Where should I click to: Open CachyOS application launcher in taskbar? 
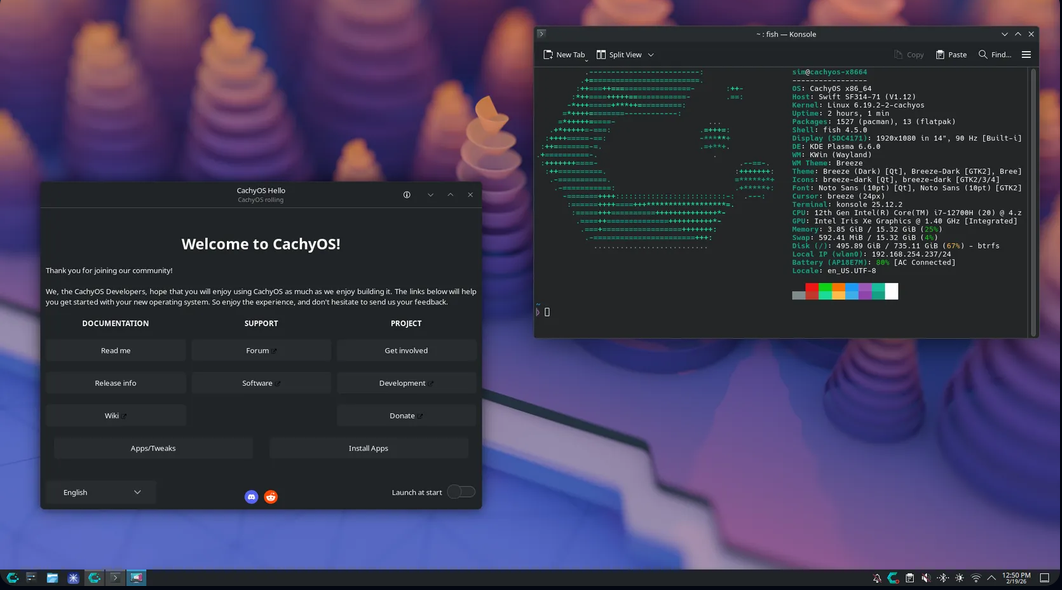click(x=12, y=578)
